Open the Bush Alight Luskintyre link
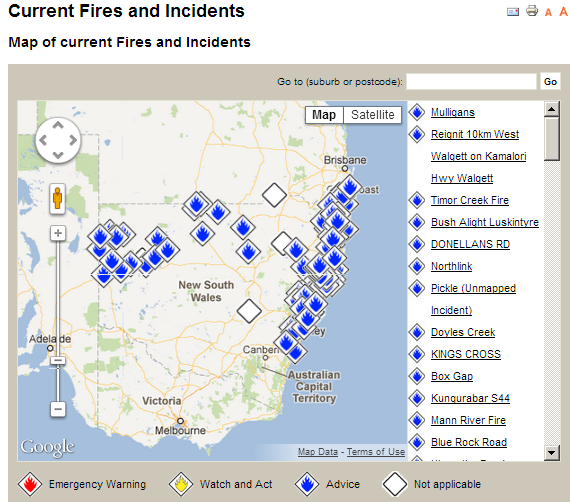Viewport: 570px width, 502px height. click(x=485, y=222)
